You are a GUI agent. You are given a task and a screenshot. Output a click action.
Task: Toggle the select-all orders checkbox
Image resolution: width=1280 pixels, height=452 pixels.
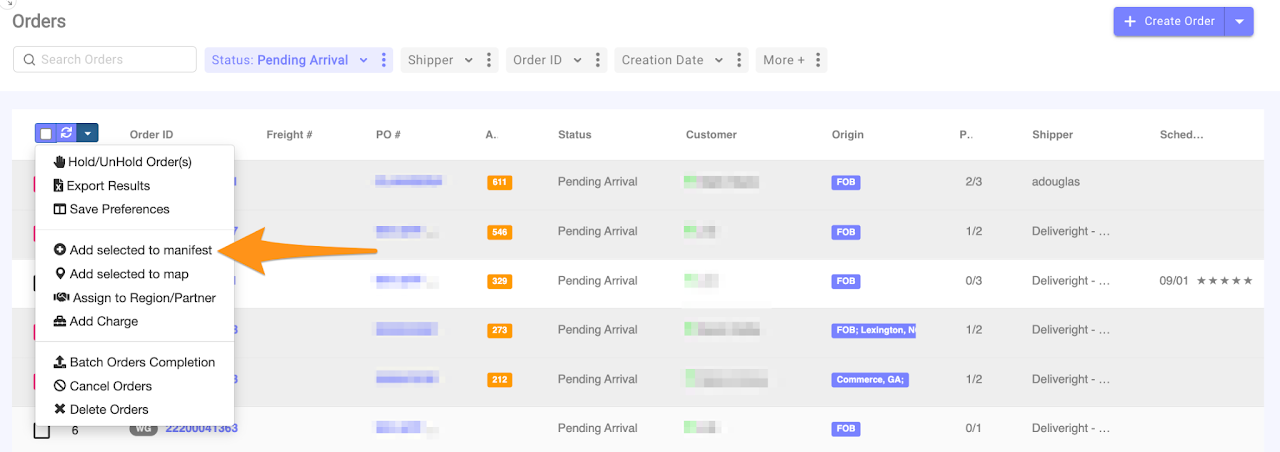pos(46,133)
